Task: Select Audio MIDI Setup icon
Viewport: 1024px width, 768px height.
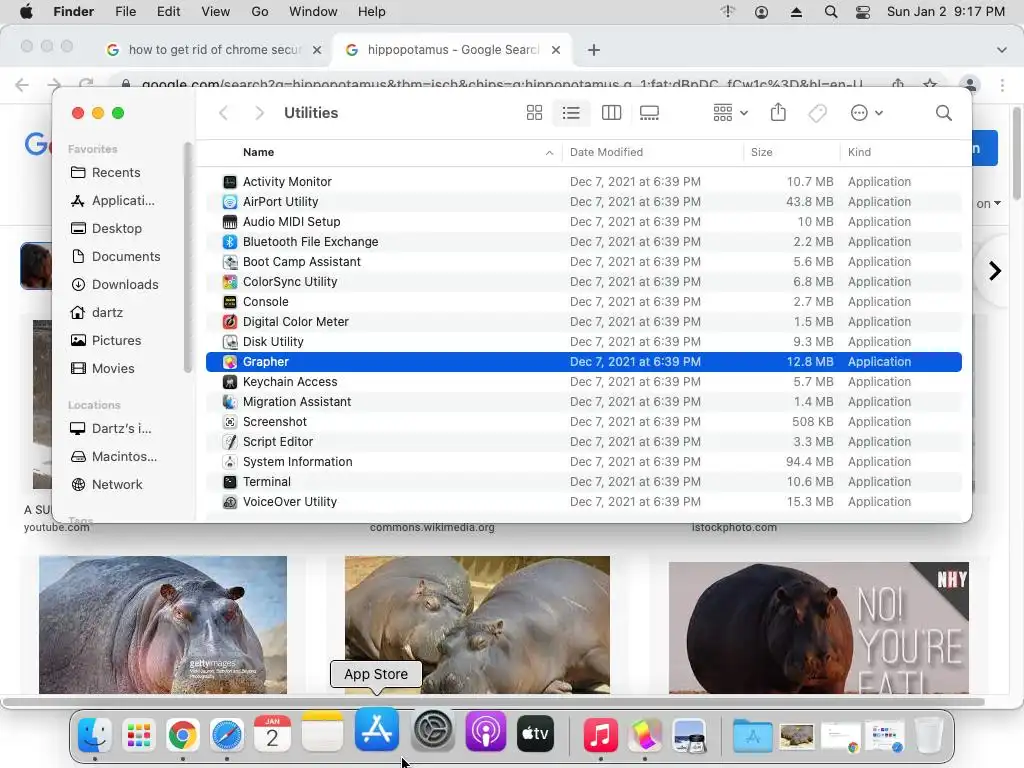Action: pyautogui.click(x=230, y=222)
